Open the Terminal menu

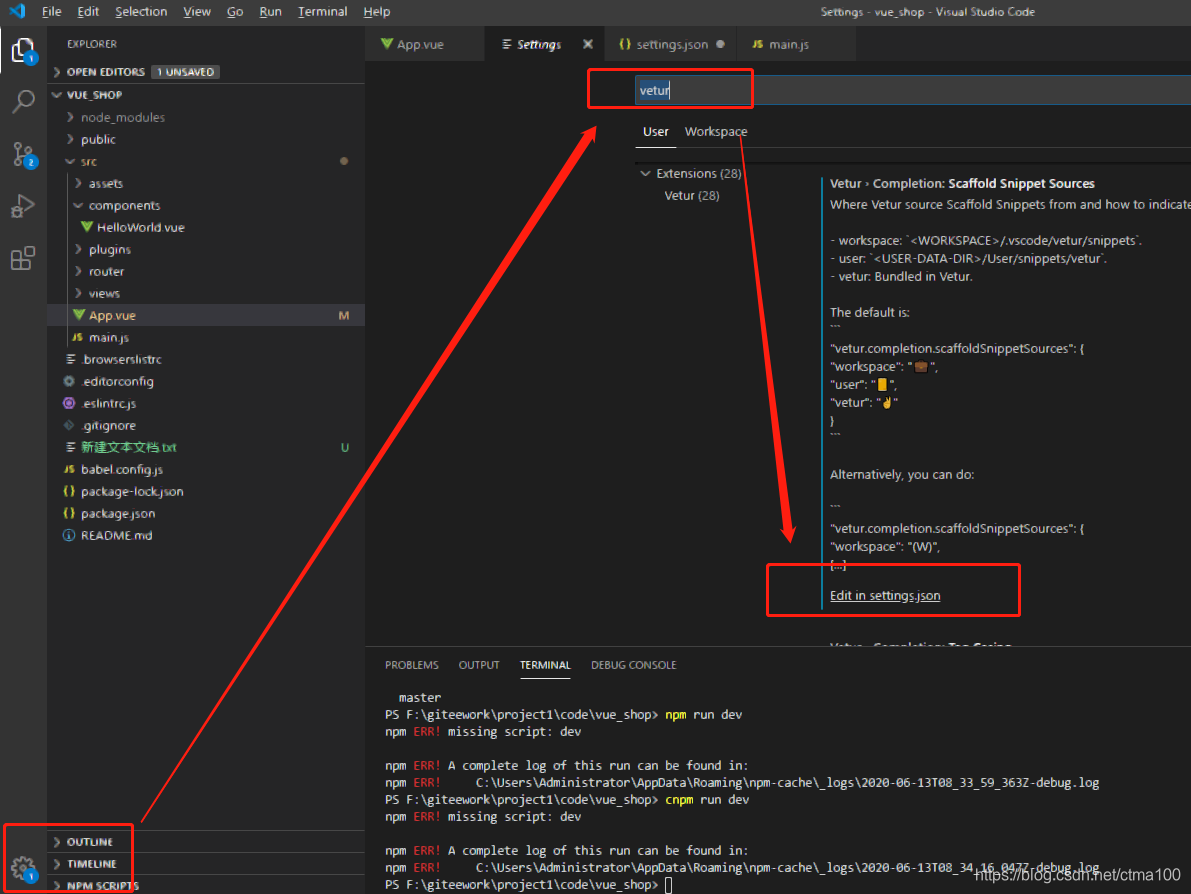[322, 11]
